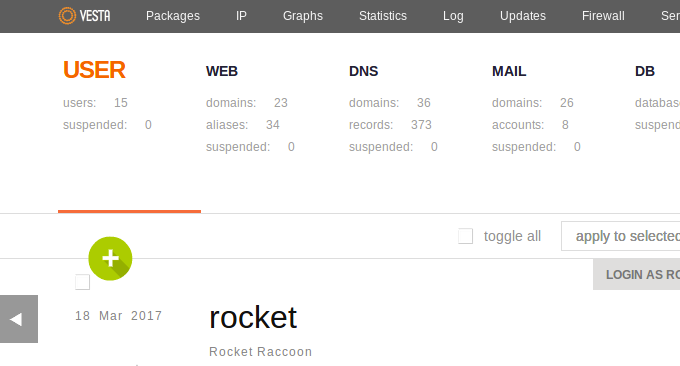
Task: Click the toggle all label
Action: (x=512, y=236)
